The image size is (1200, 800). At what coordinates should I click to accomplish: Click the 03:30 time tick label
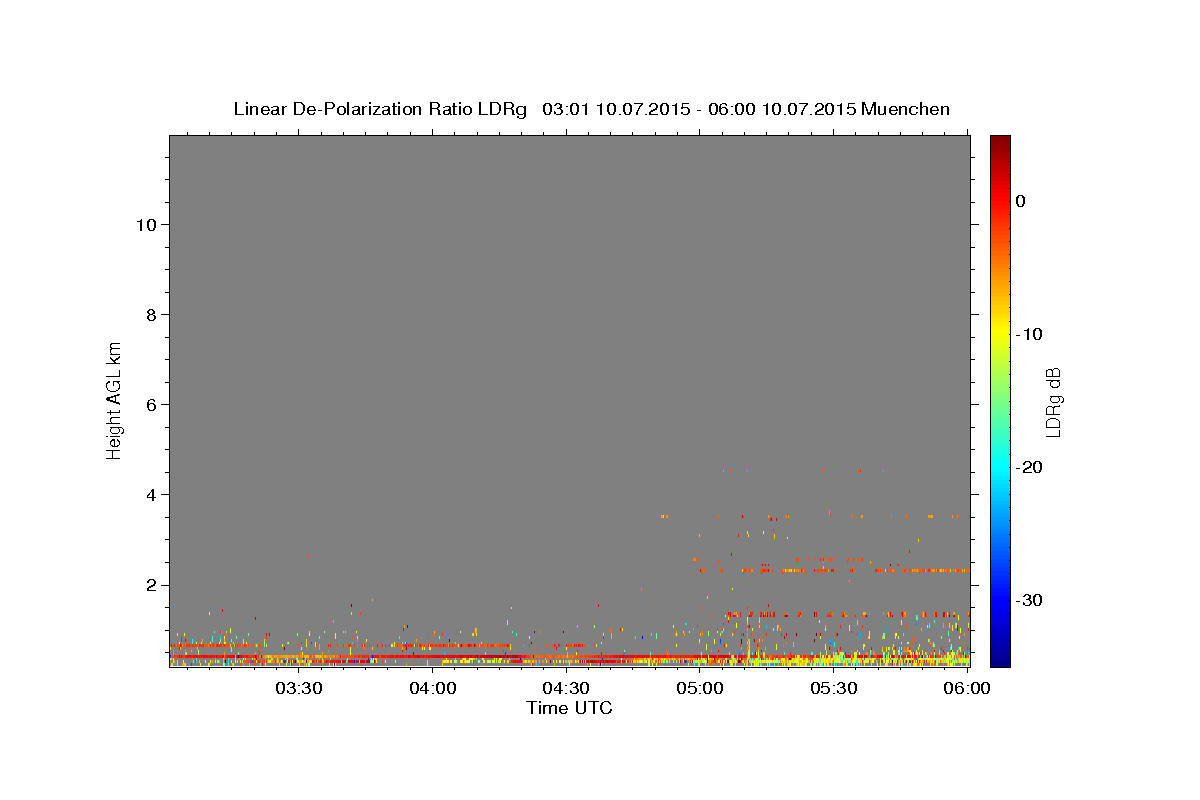tap(299, 688)
